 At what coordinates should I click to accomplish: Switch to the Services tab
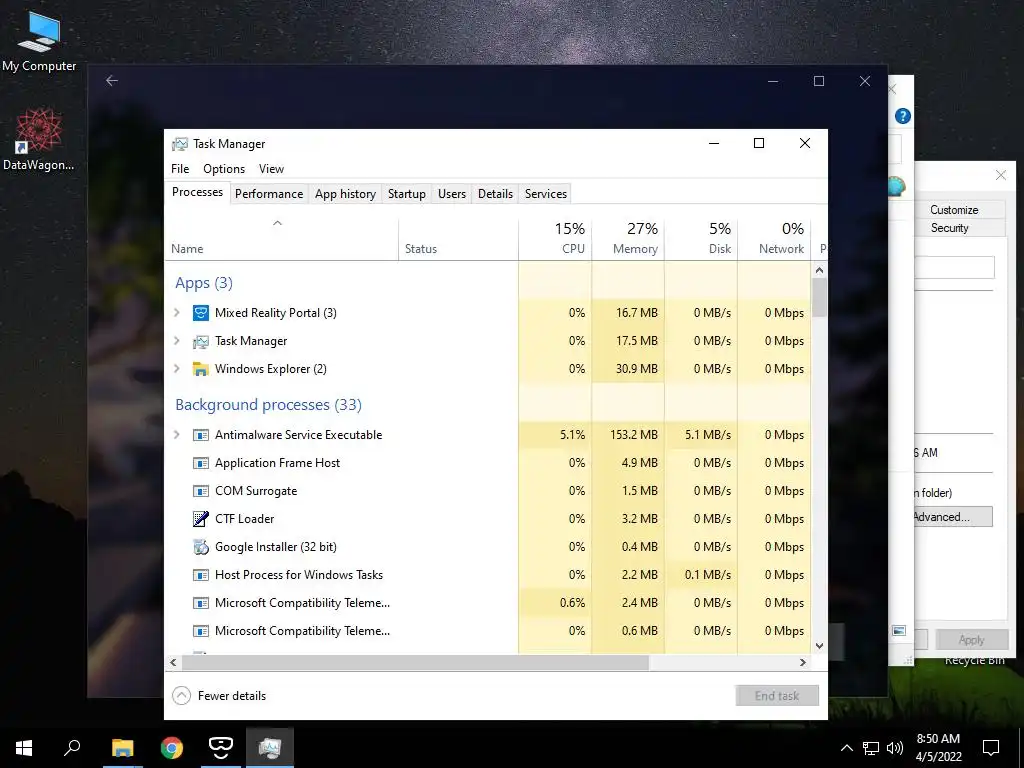point(546,194)
